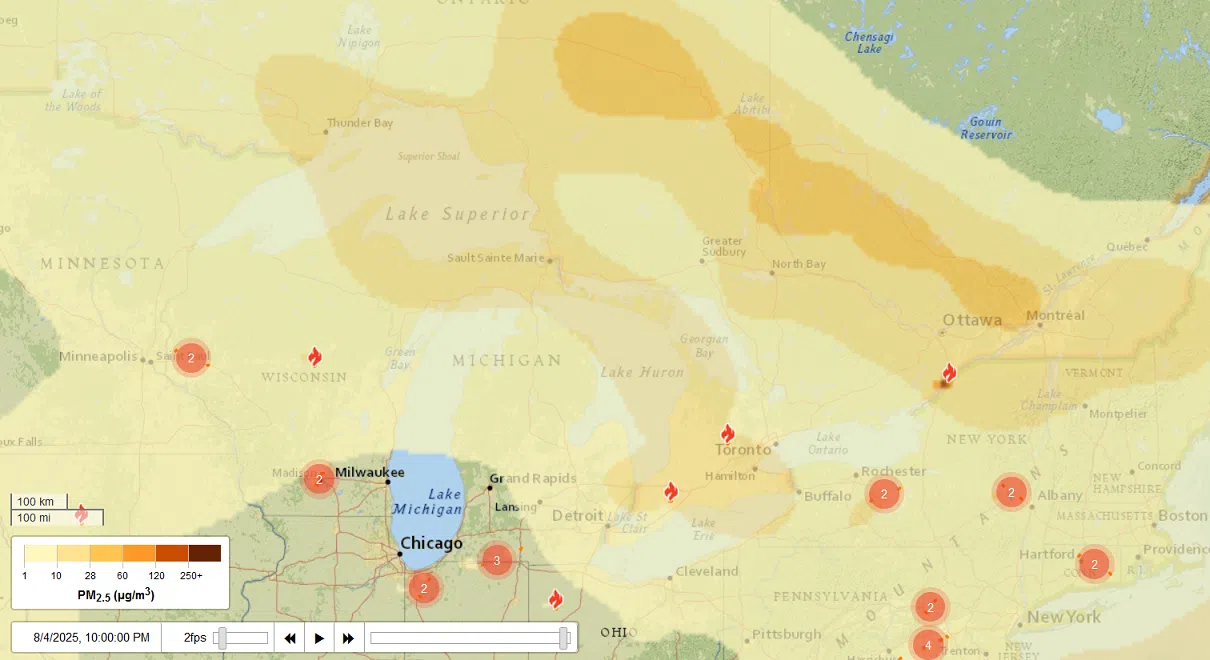Click the Greater Sudbury label

pos(723,246)
